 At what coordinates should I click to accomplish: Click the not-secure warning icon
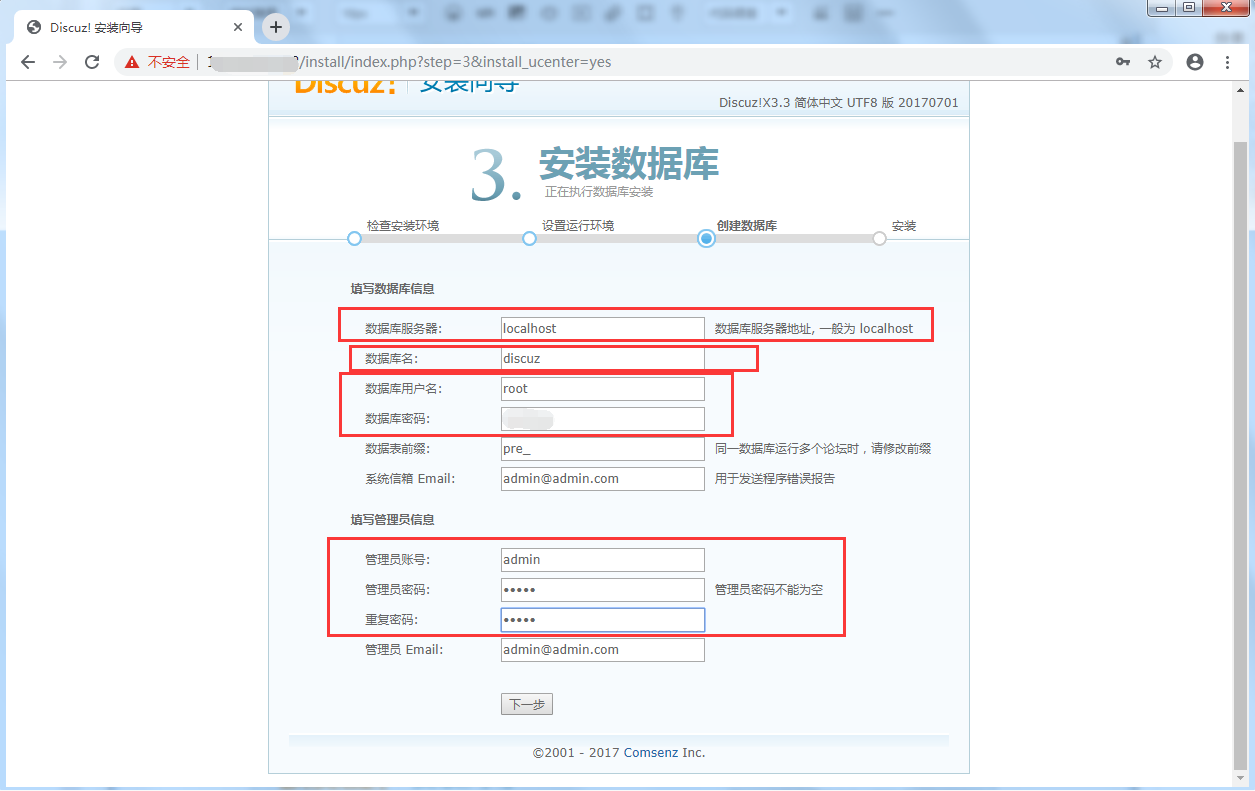pos(132,62)
